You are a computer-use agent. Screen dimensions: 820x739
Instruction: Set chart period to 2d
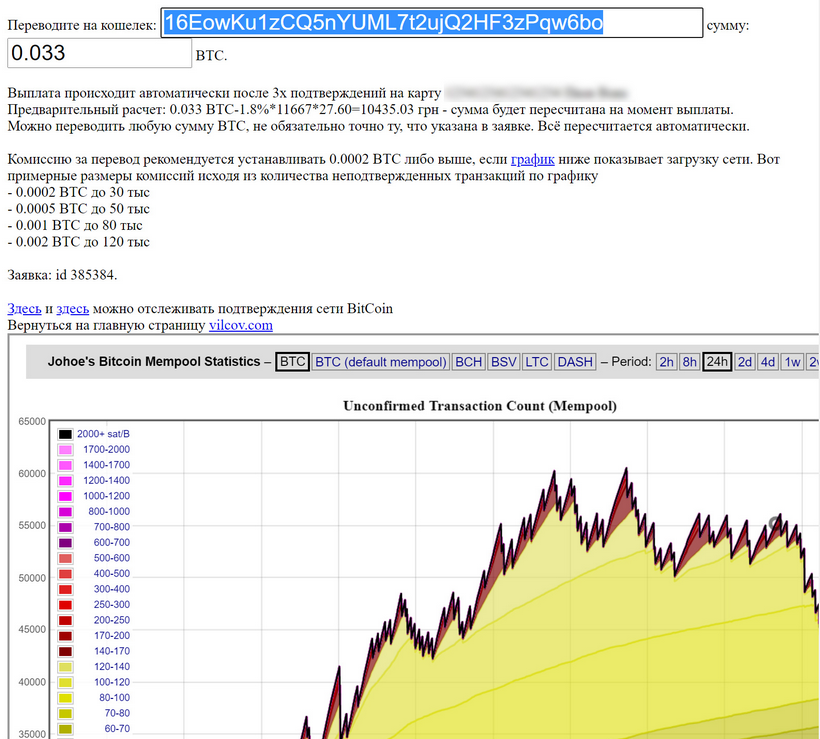(x=745, y=362)
